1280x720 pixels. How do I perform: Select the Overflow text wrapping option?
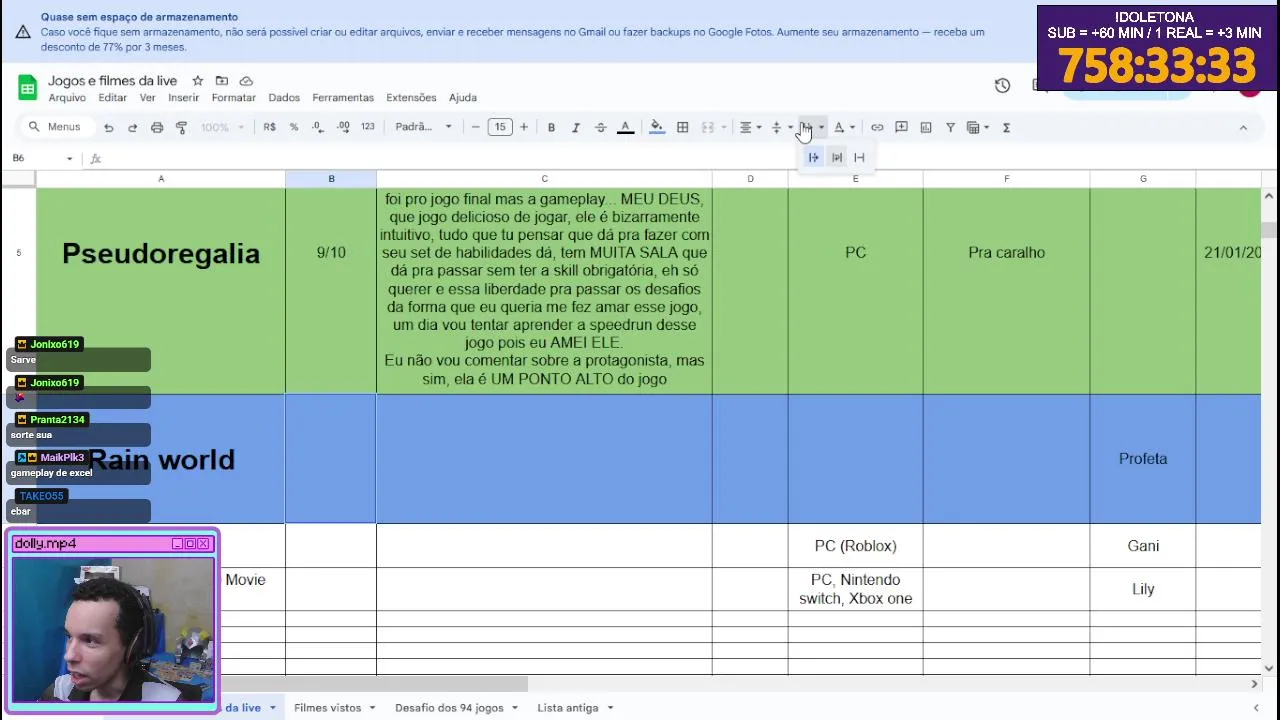[813, 157]
